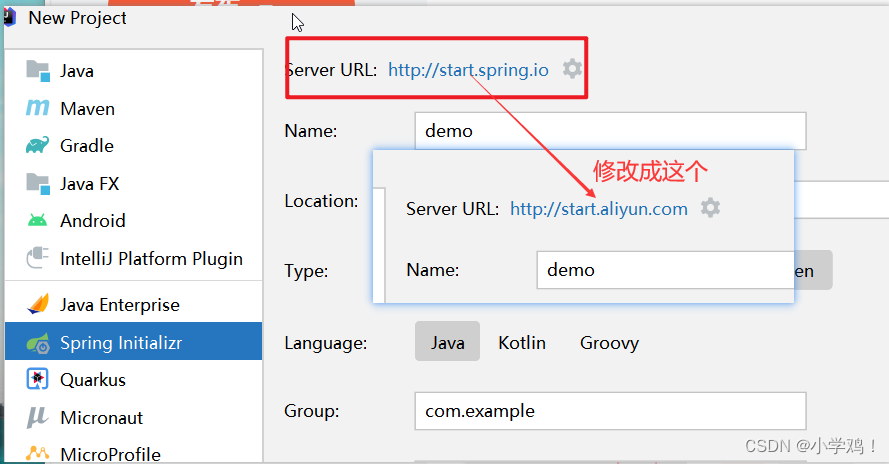Open server URL settings gear for start.spring.io
This screenshot has height=464, width=889.
572,69
